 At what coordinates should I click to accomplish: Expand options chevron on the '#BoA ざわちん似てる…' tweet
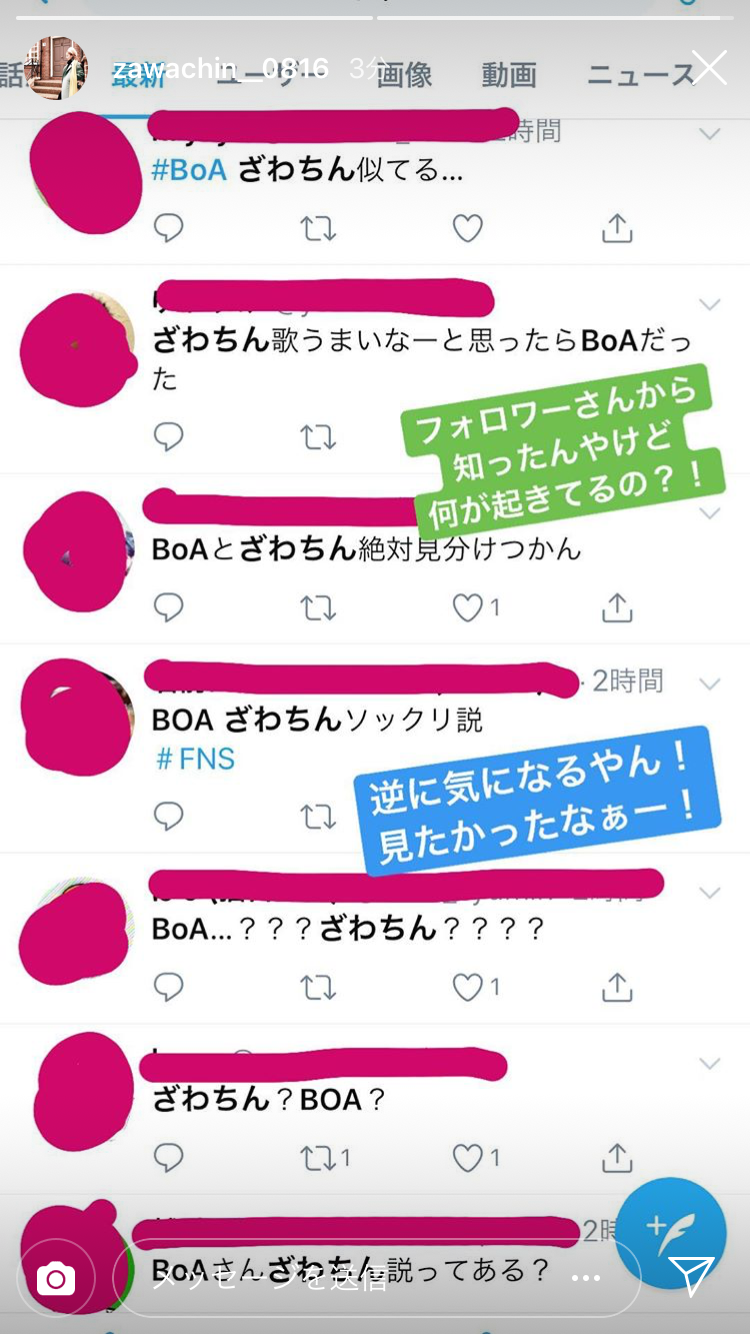710,133
